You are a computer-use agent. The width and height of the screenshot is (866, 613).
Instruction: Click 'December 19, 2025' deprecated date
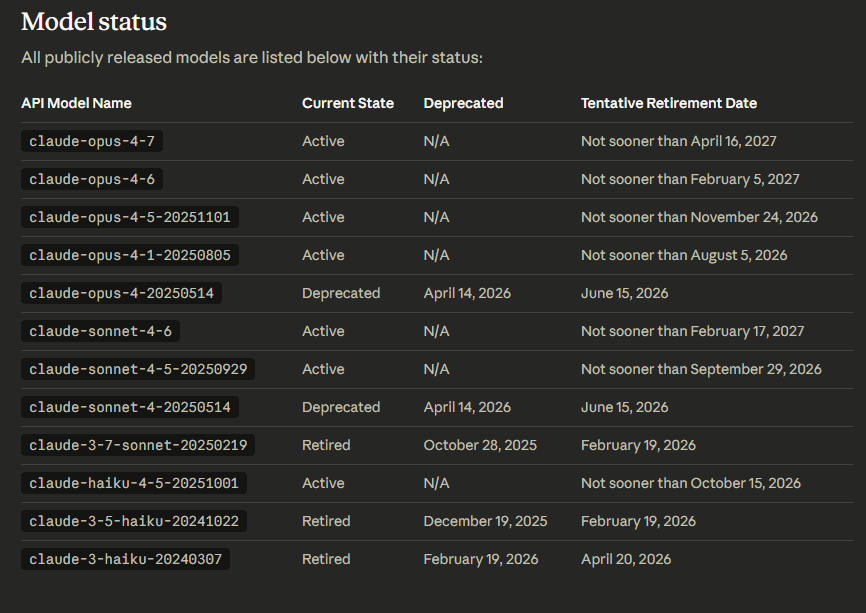pyautogui.click(x=485, y=521)
